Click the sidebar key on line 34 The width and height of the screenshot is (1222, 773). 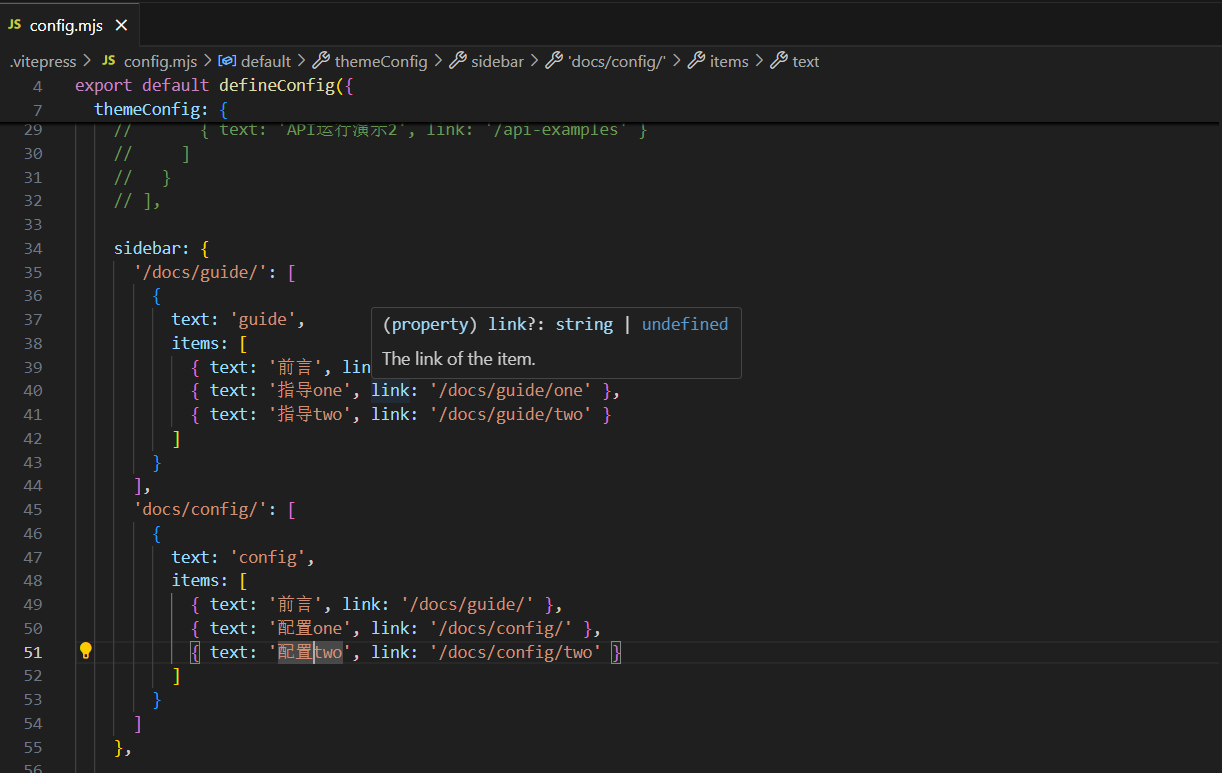(x=147, y=248)
